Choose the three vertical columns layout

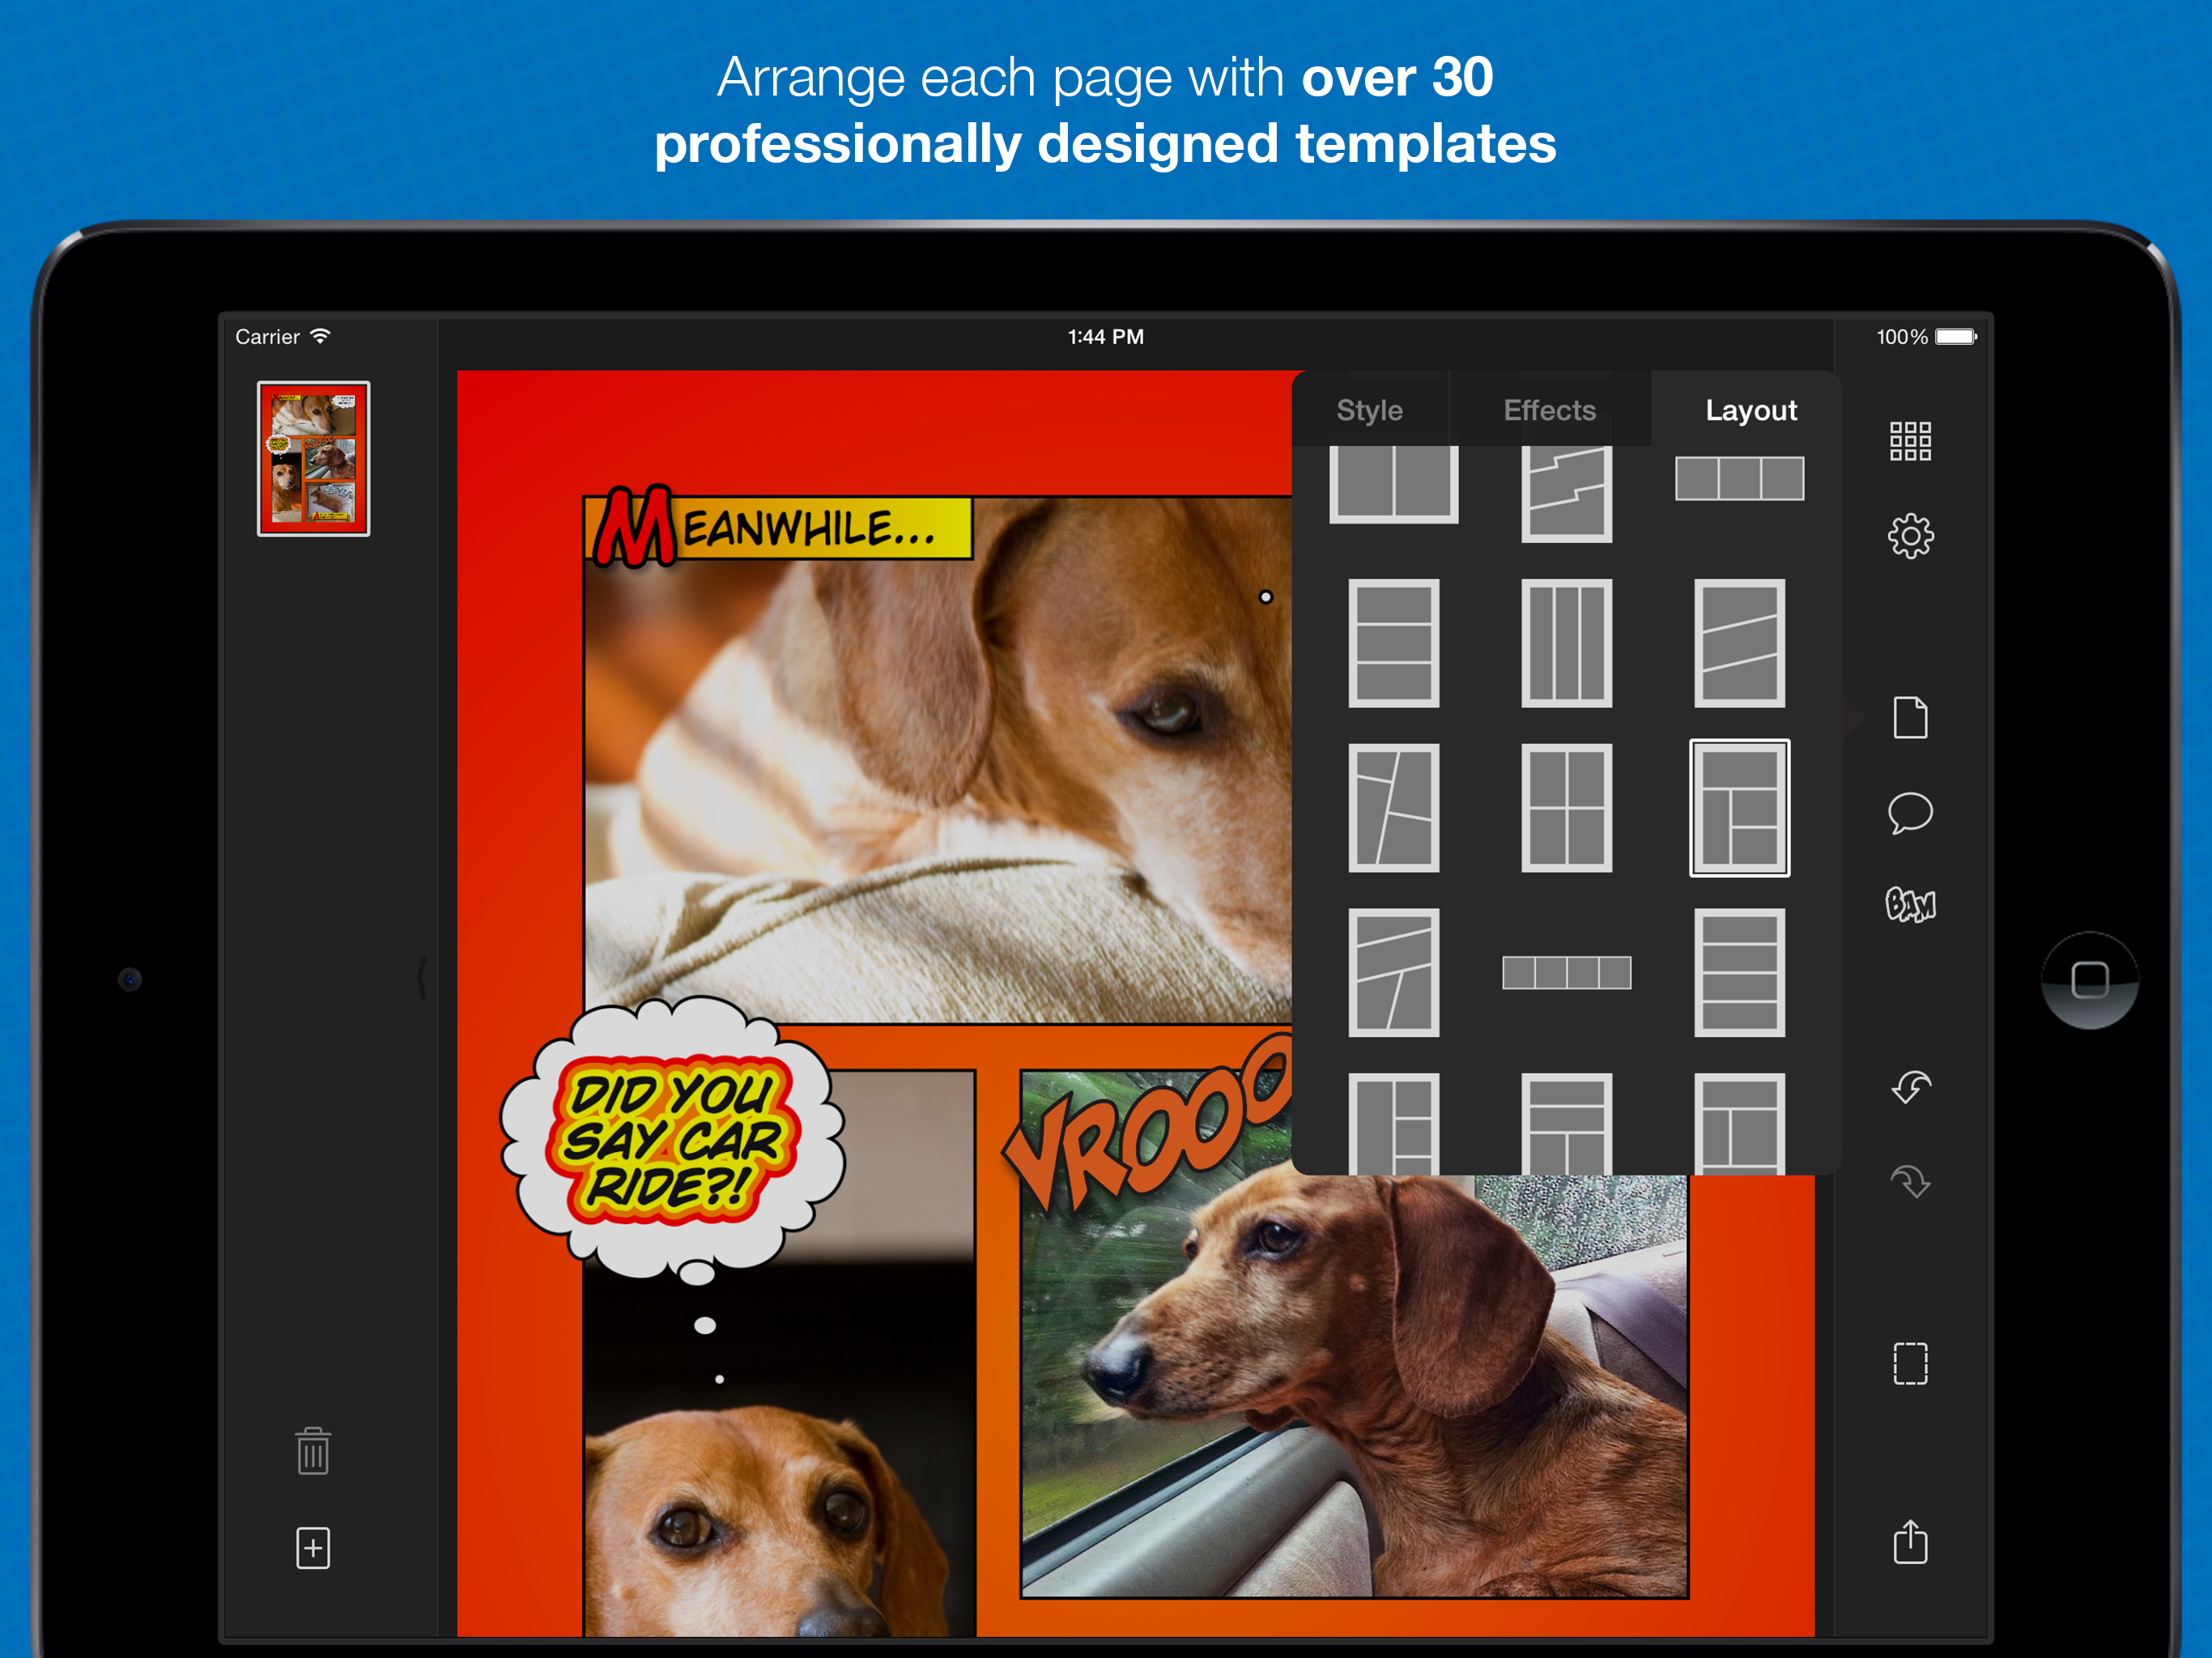coord(1566,643)
